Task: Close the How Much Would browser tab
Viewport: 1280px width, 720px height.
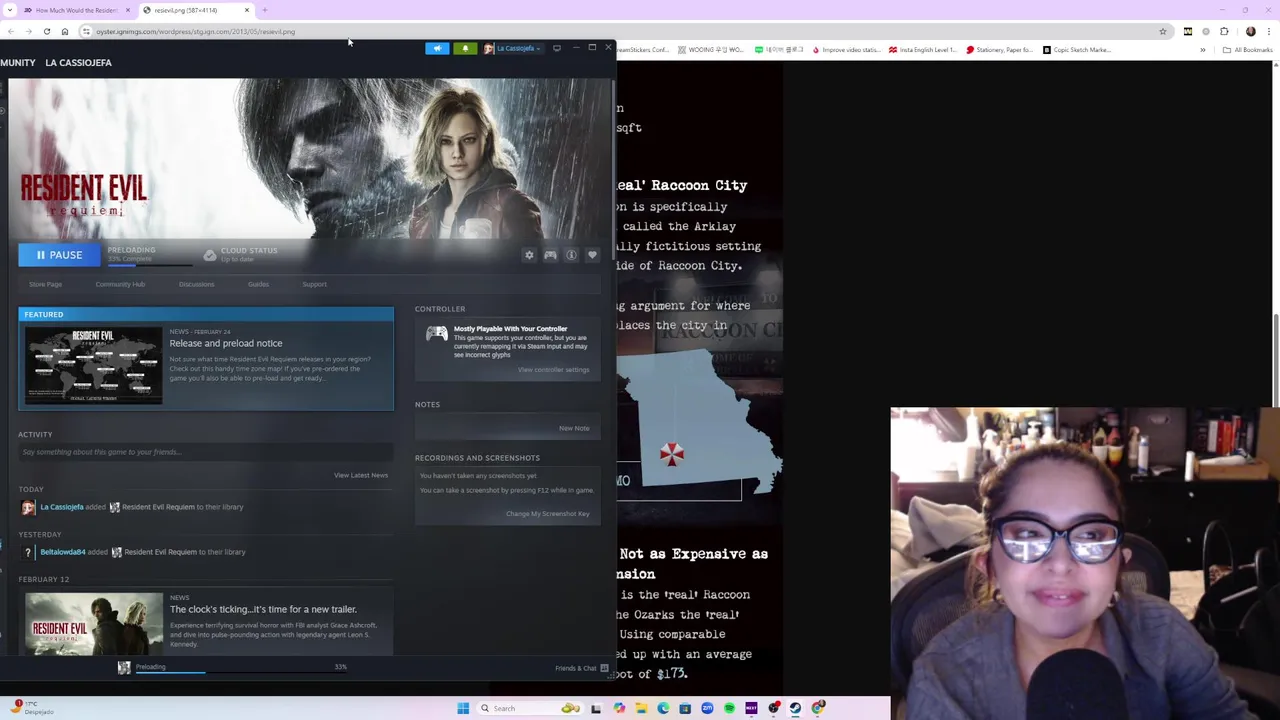Action: pyautogui.click(x=128, y=10)
